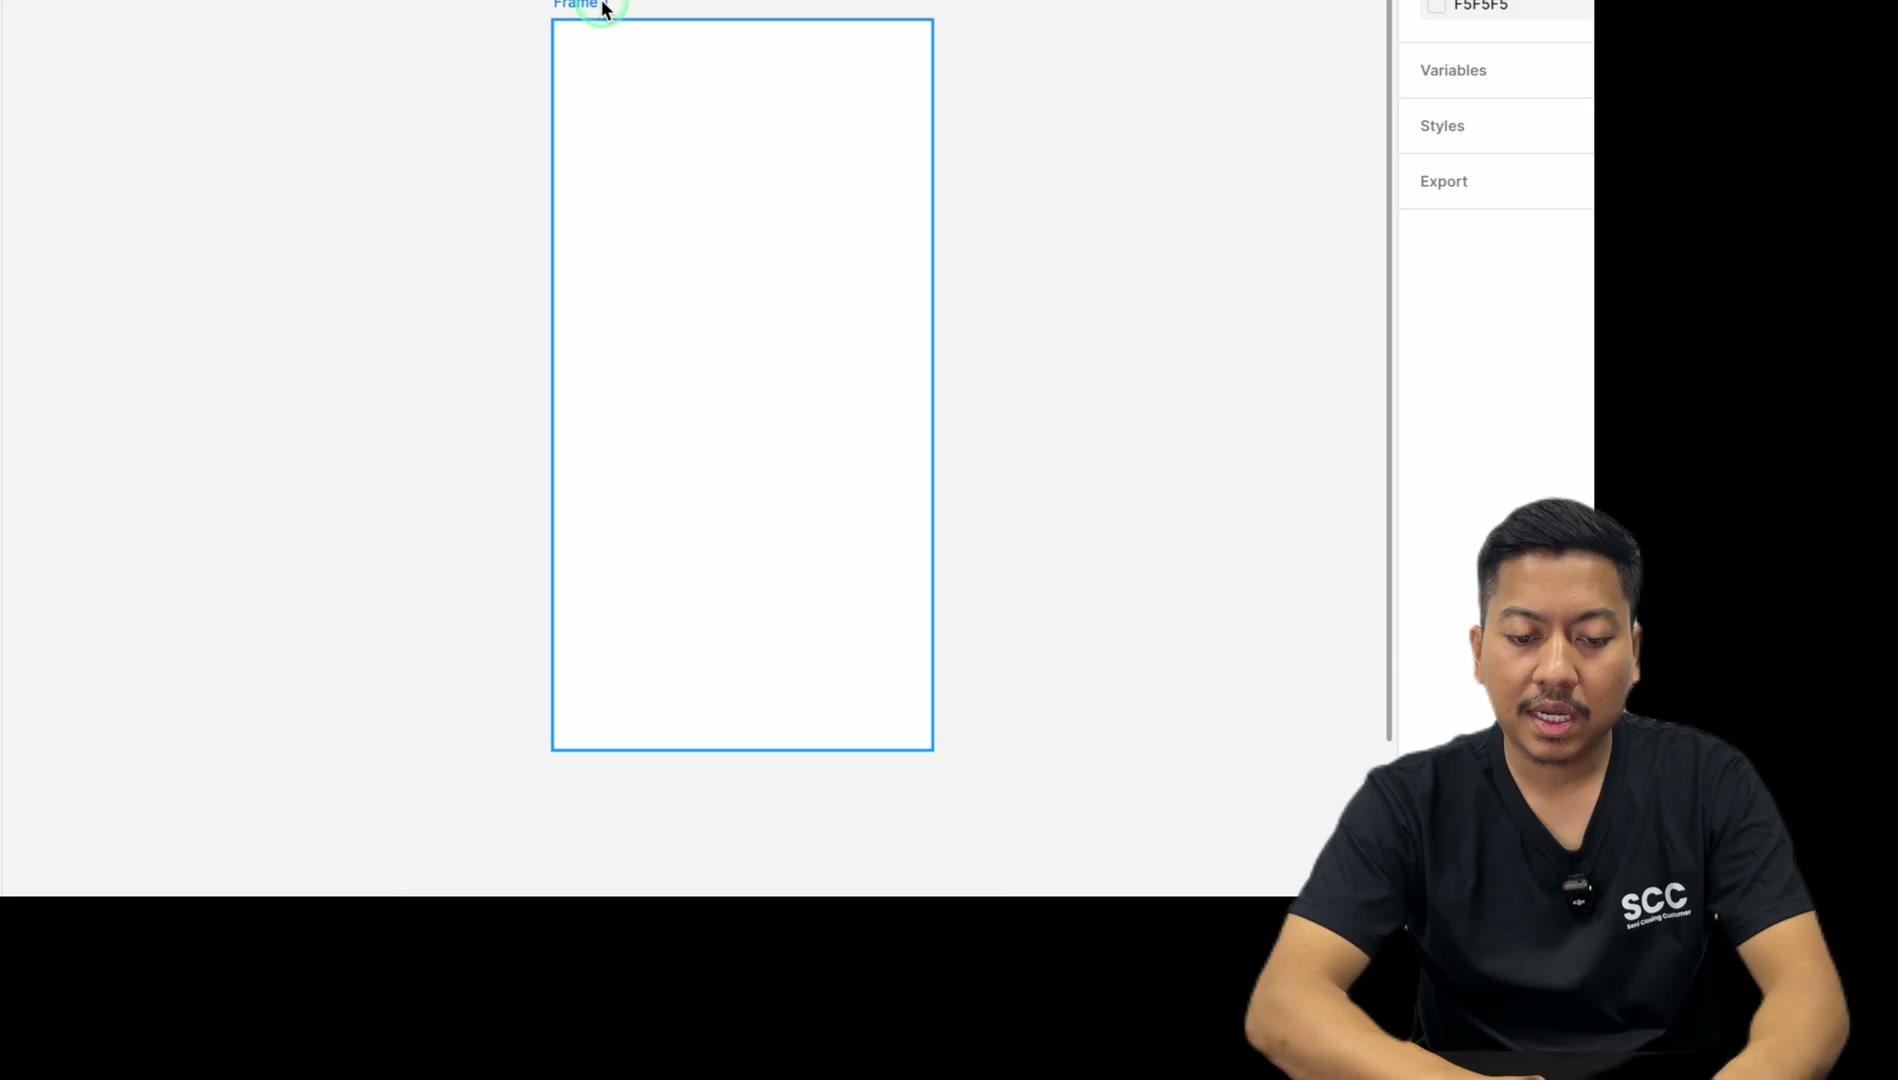Open the Styles section

(1442, 126)
